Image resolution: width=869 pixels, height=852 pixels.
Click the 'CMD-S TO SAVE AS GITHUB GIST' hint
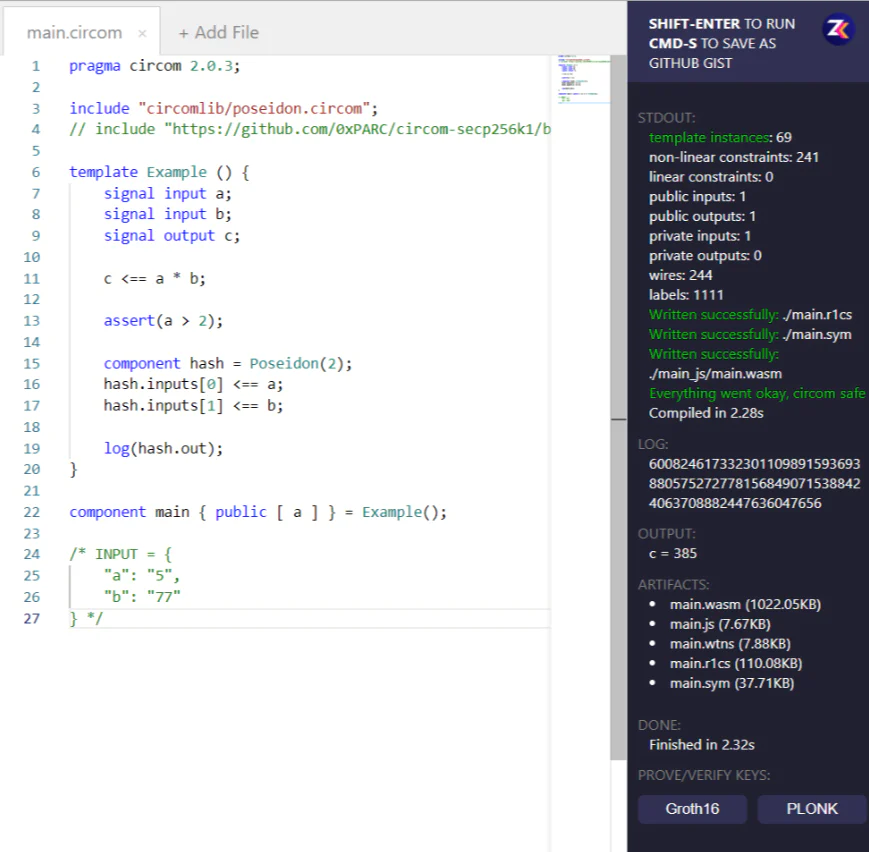coord(712,53)
